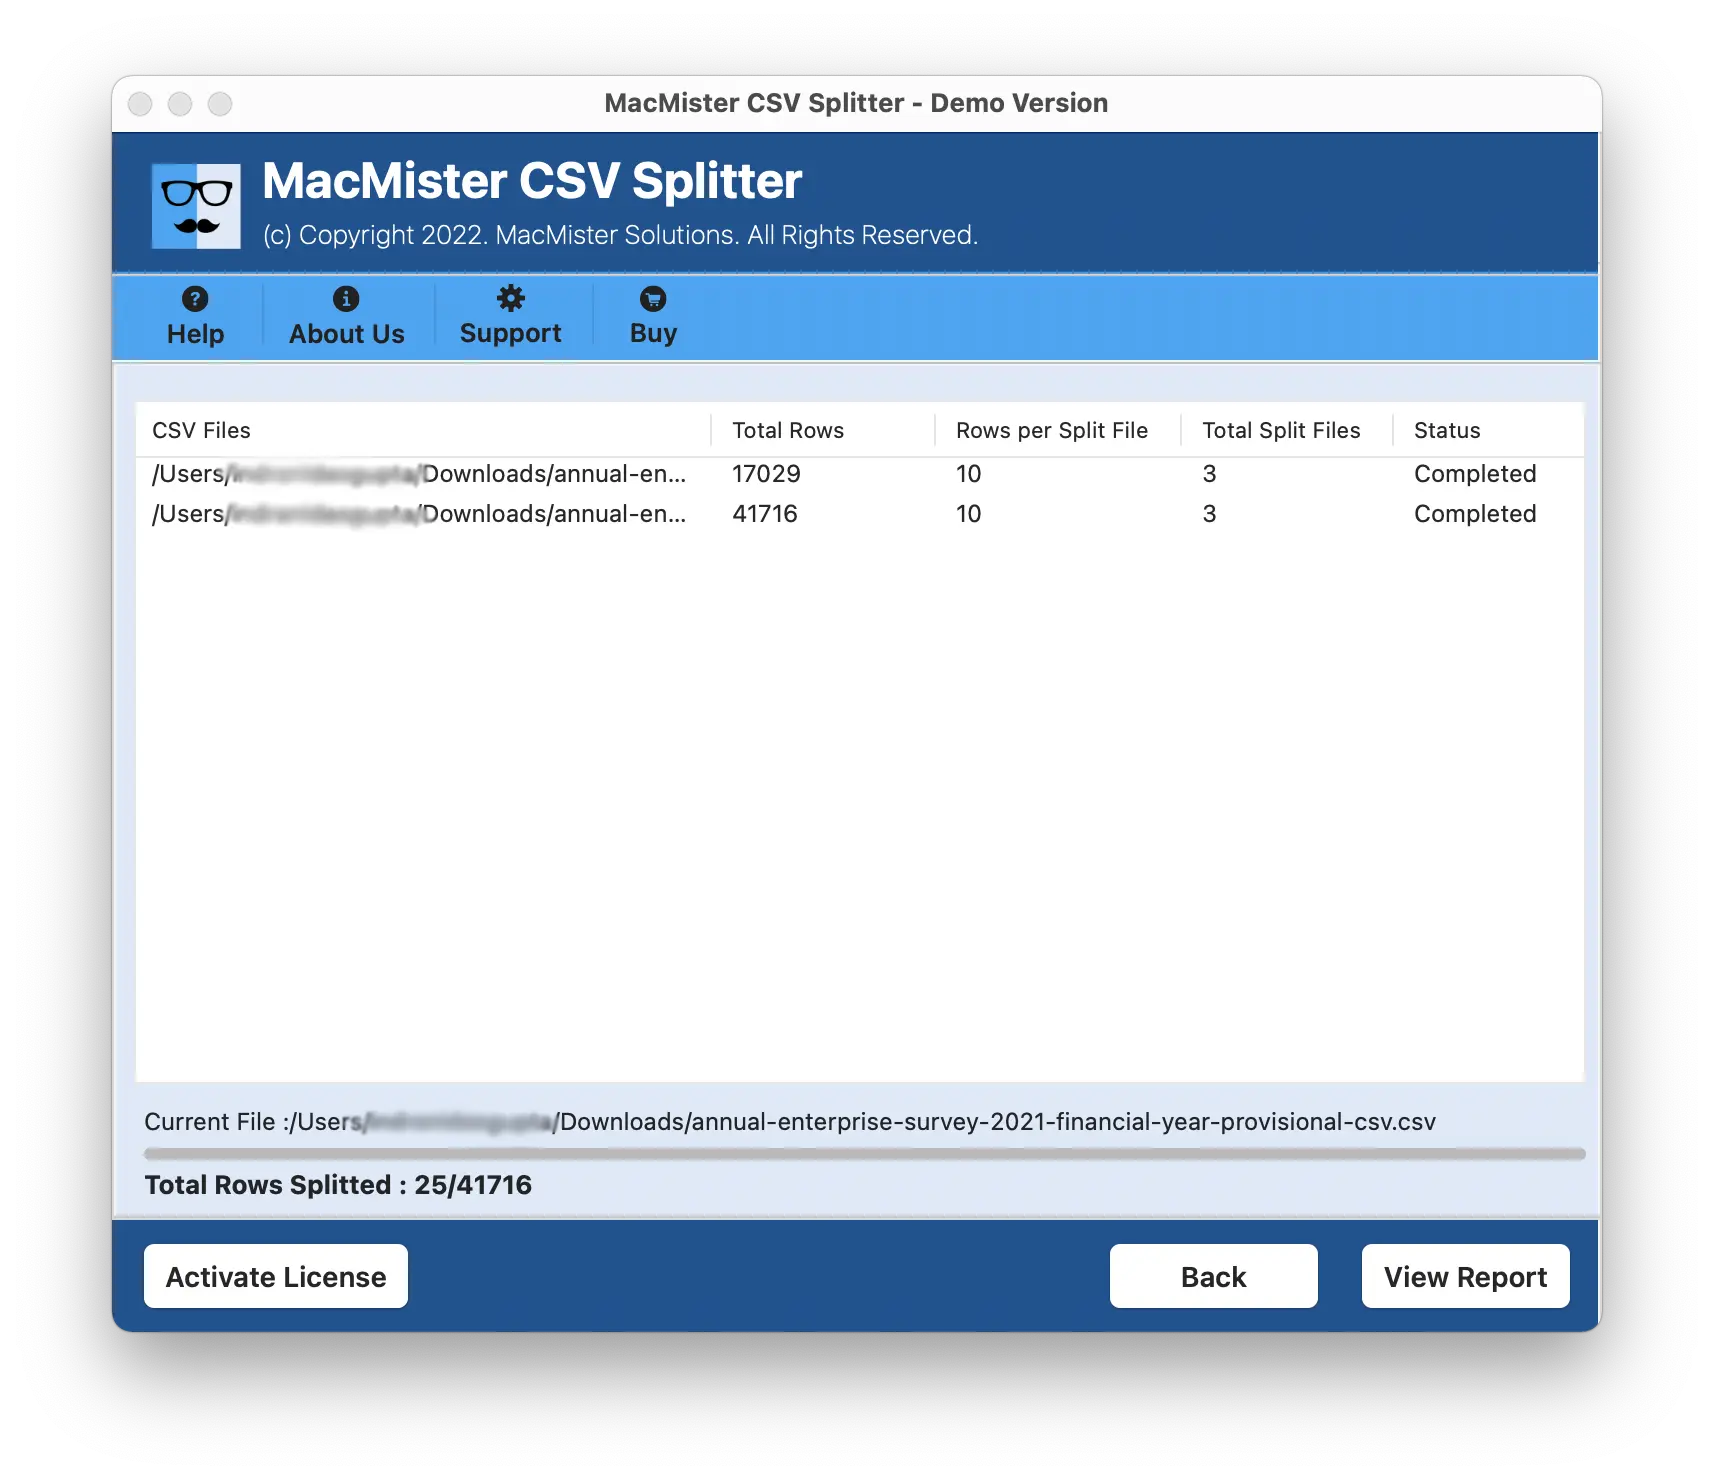Screen dimensions: 1714x1480
Task: Open the About Us info icon
Action: tap(346, 298)
